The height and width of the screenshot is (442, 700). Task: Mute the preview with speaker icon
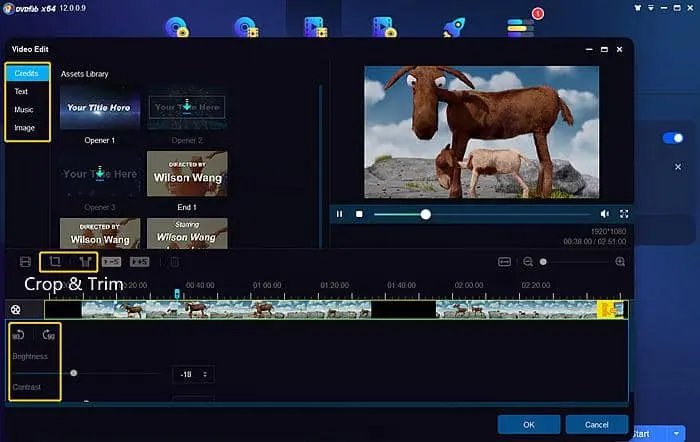605,214
